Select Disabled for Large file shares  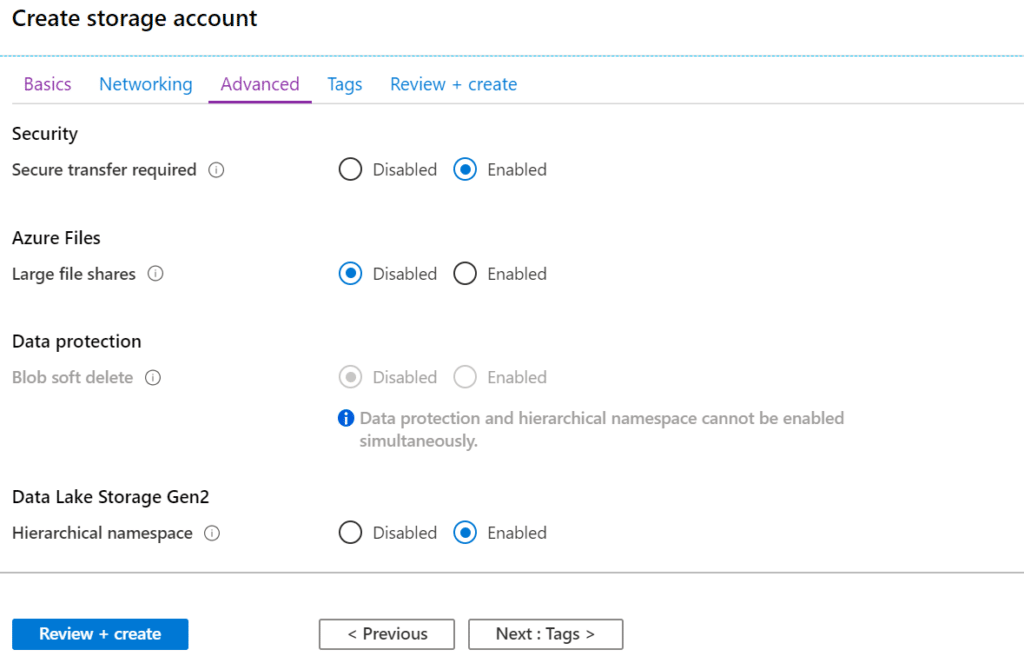coord(350,274)
